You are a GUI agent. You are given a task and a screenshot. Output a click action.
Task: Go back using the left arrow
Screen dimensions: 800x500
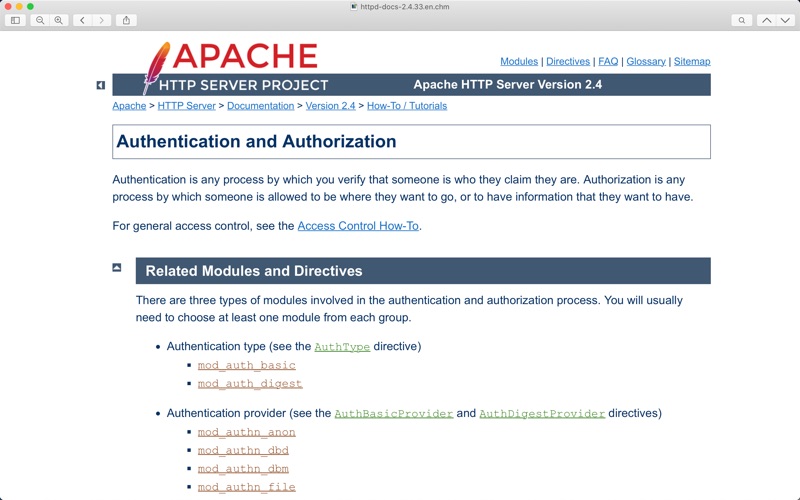82,20
